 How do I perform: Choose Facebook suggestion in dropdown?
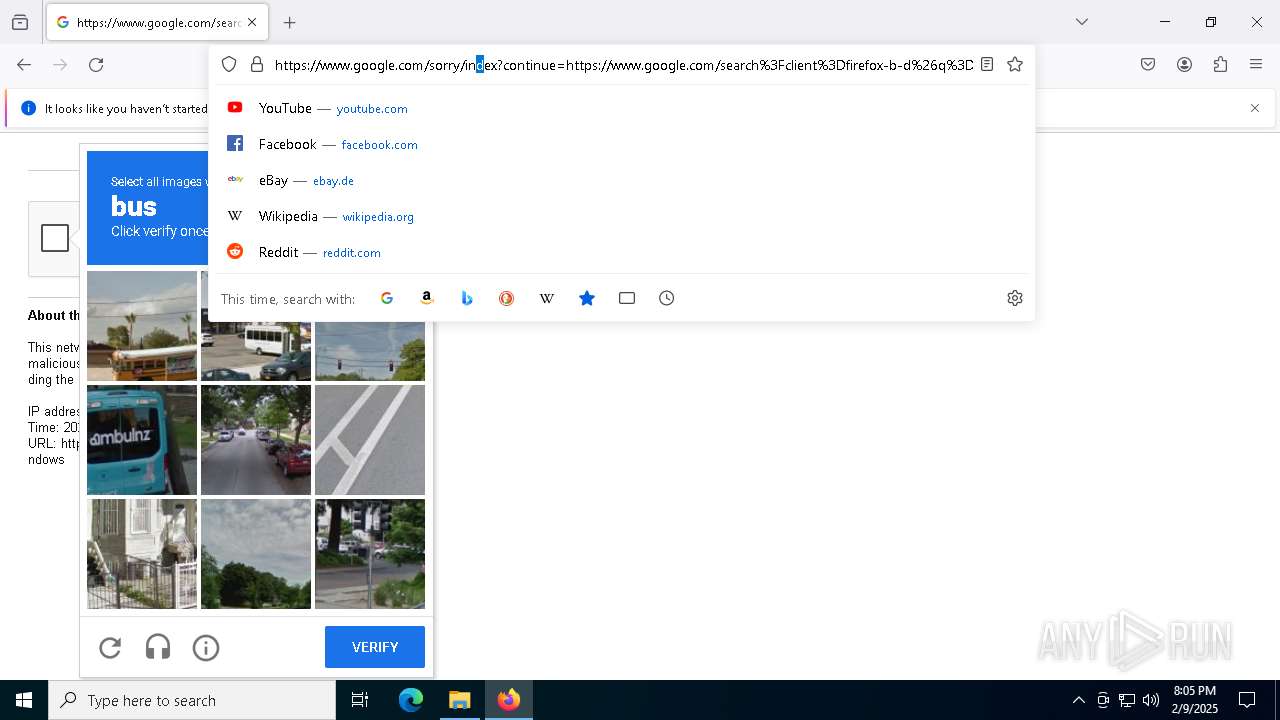[x=621, y=144]
